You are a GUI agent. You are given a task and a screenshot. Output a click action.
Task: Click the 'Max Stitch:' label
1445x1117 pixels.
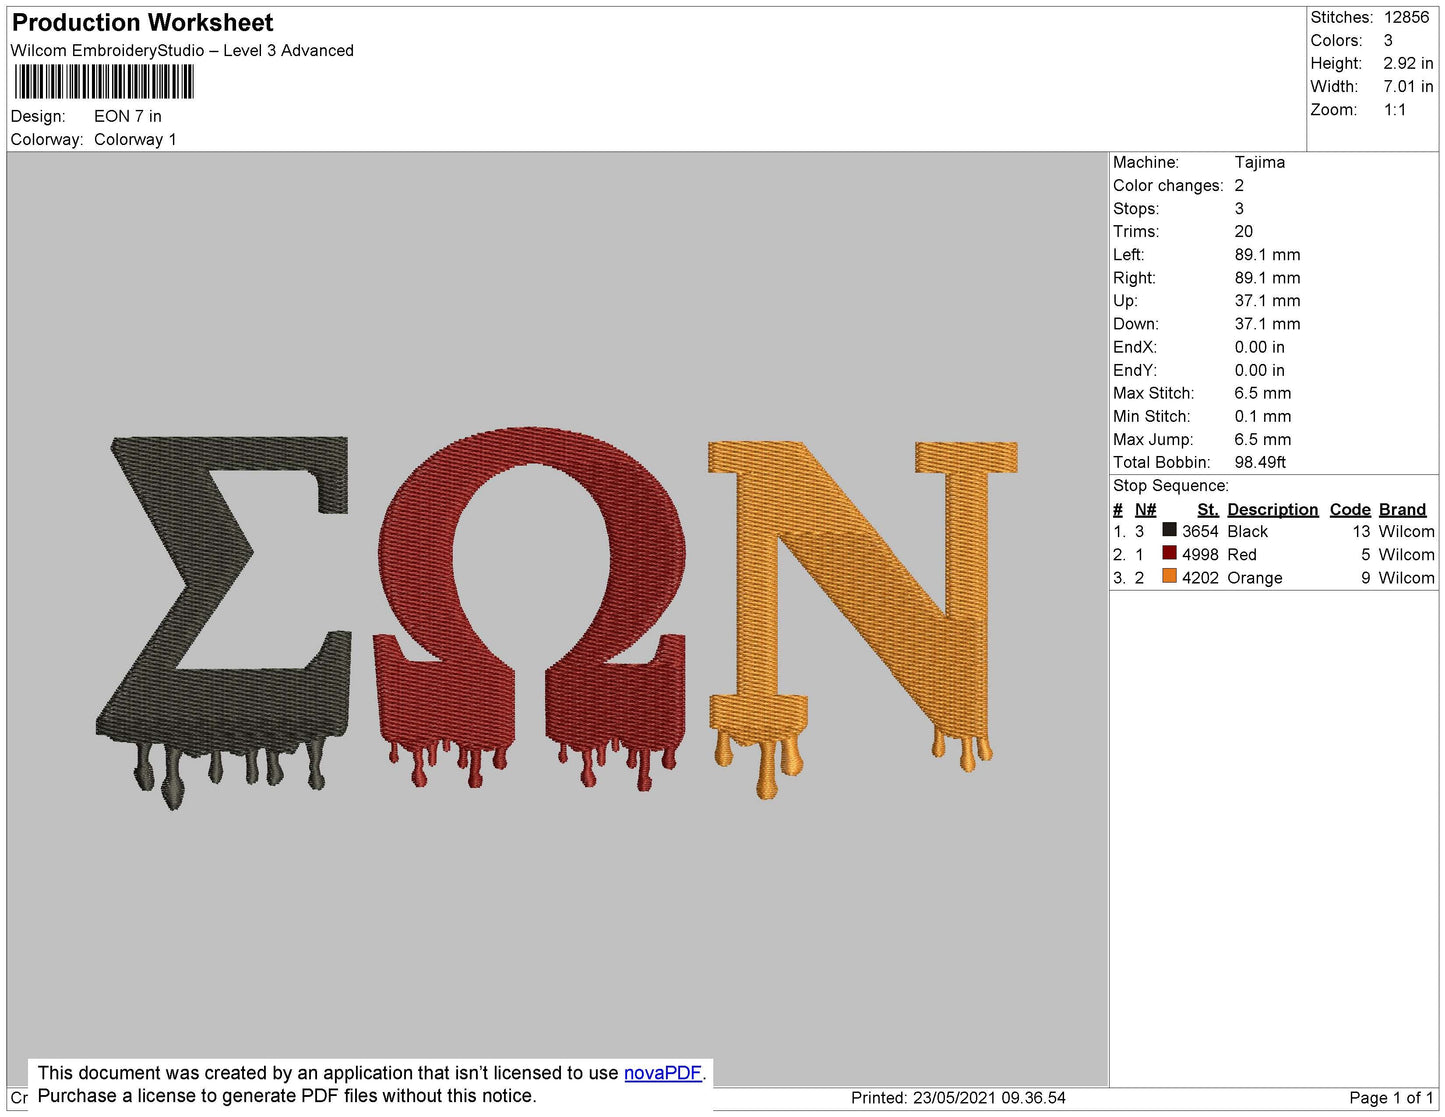tap(1153, 394)
